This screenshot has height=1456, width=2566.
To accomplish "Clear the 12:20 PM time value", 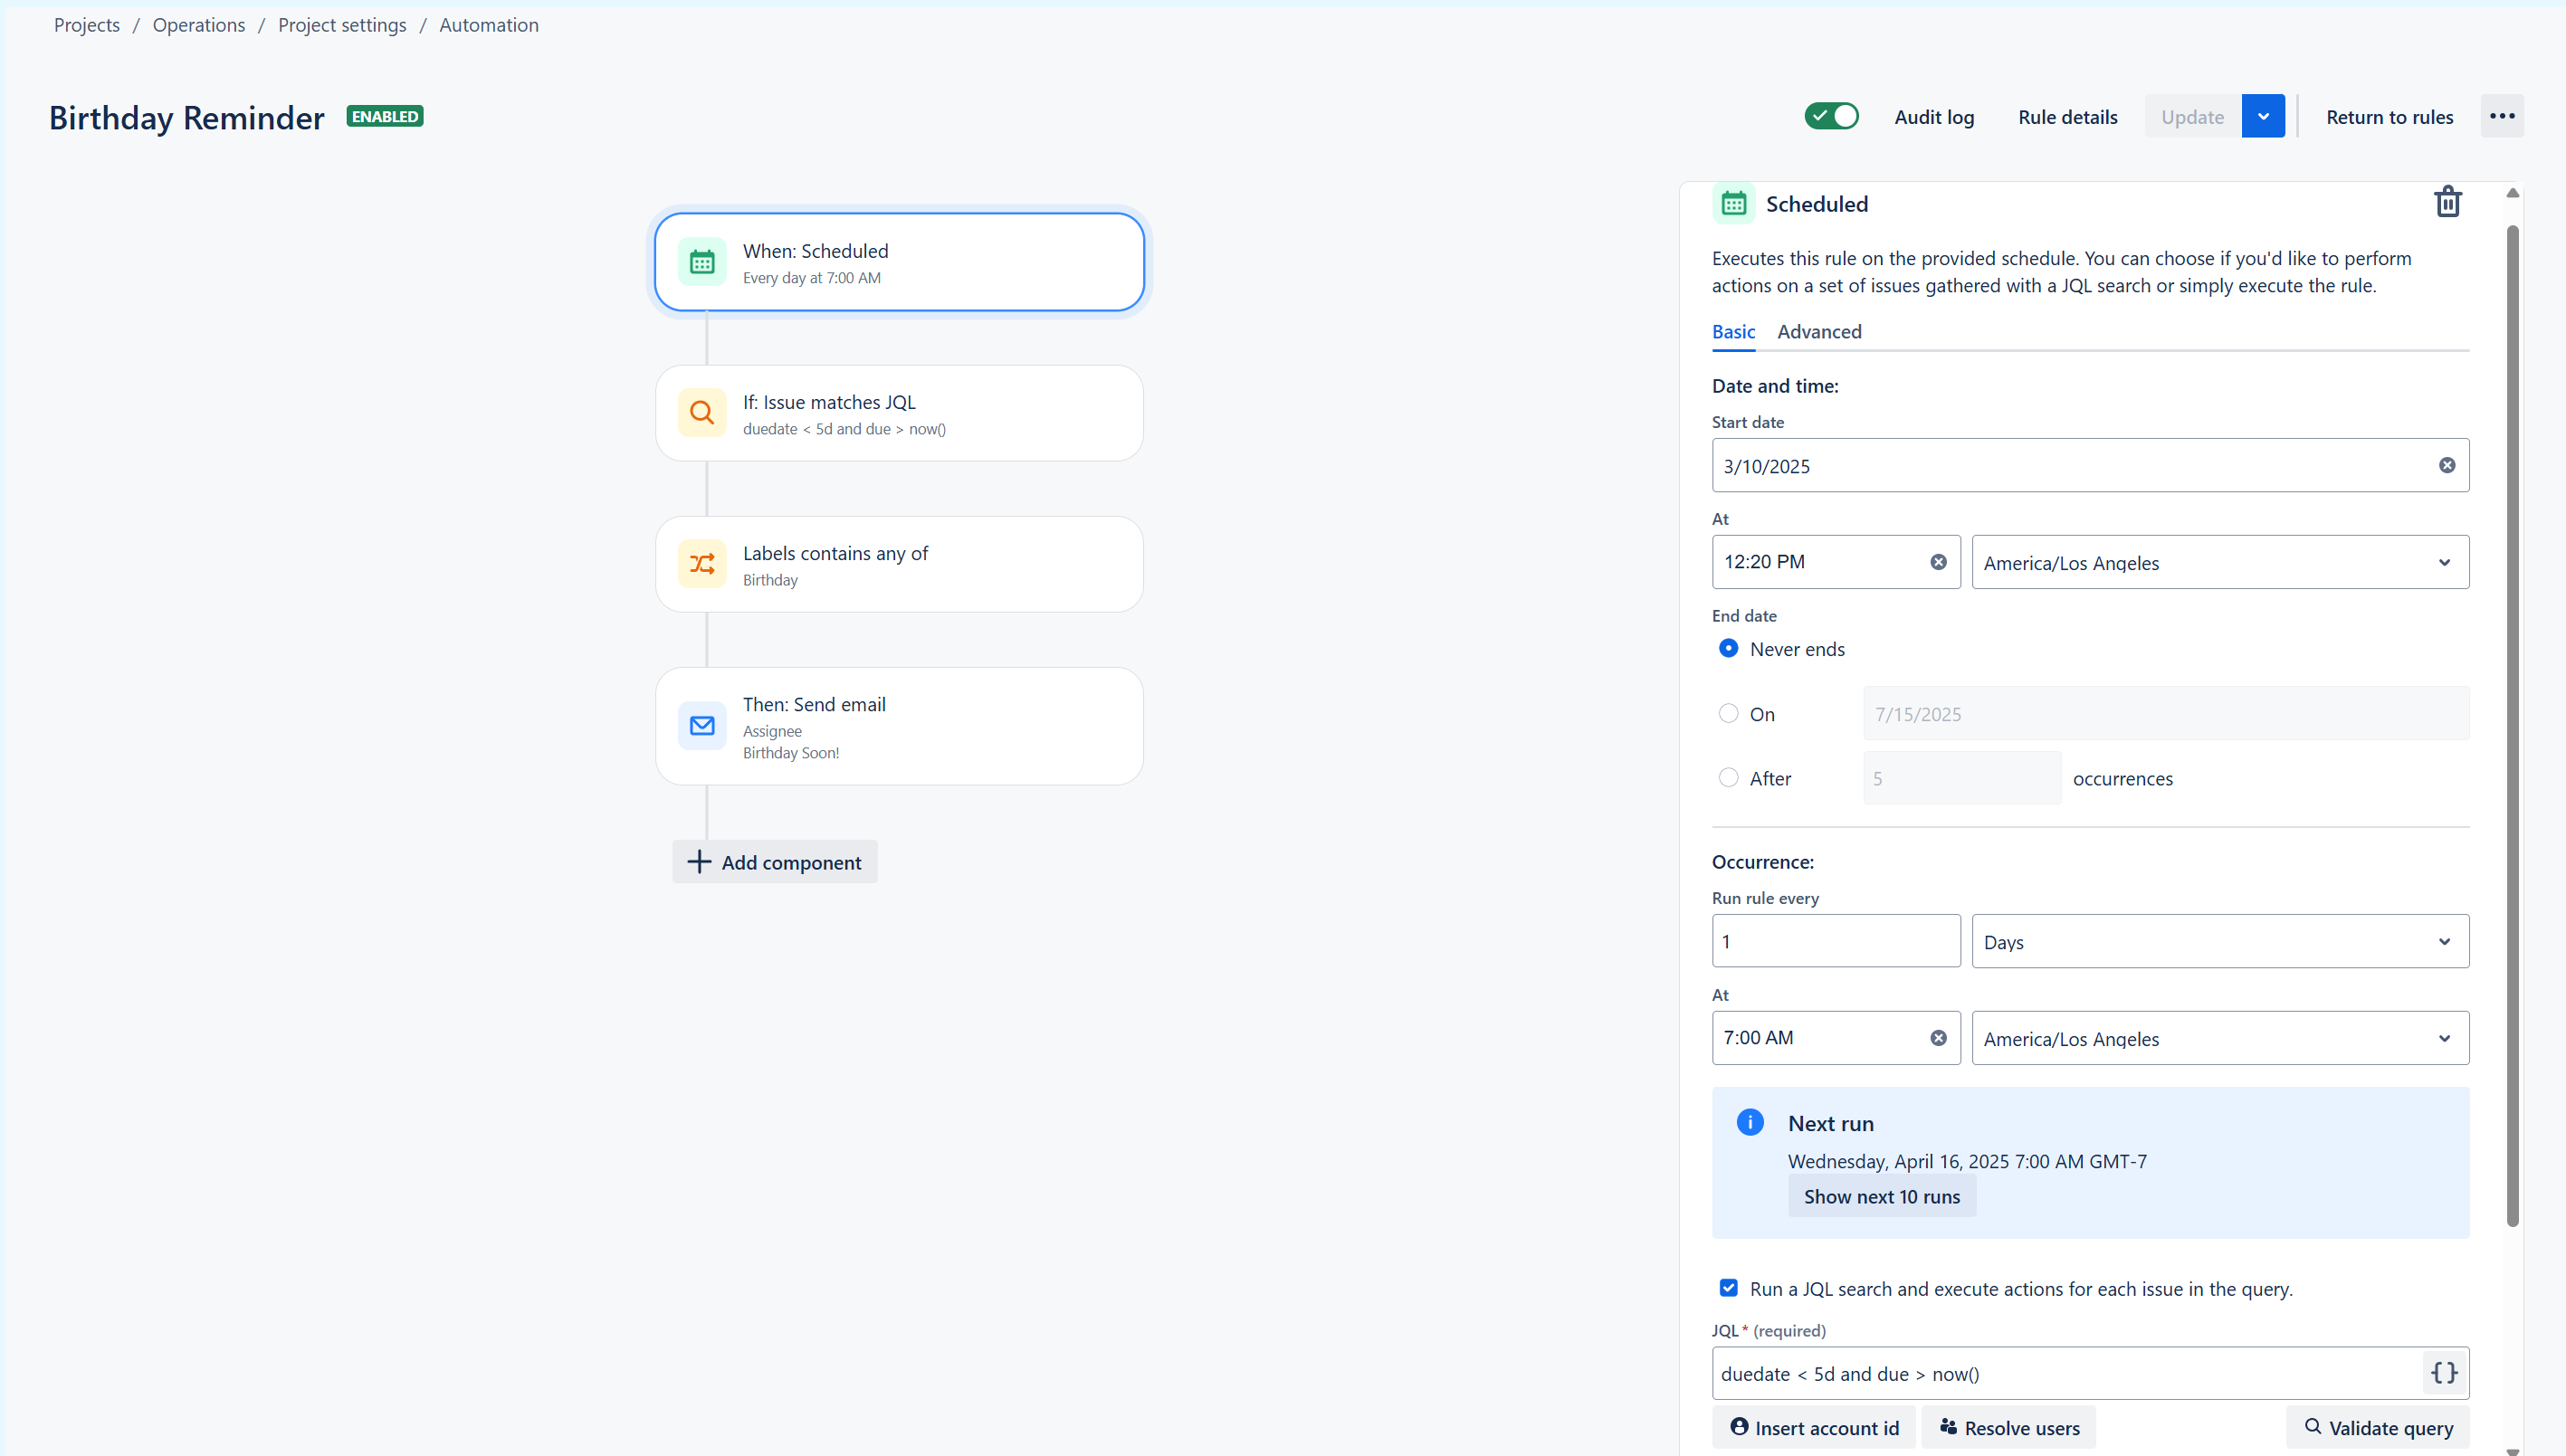I will click(1938, 562).
